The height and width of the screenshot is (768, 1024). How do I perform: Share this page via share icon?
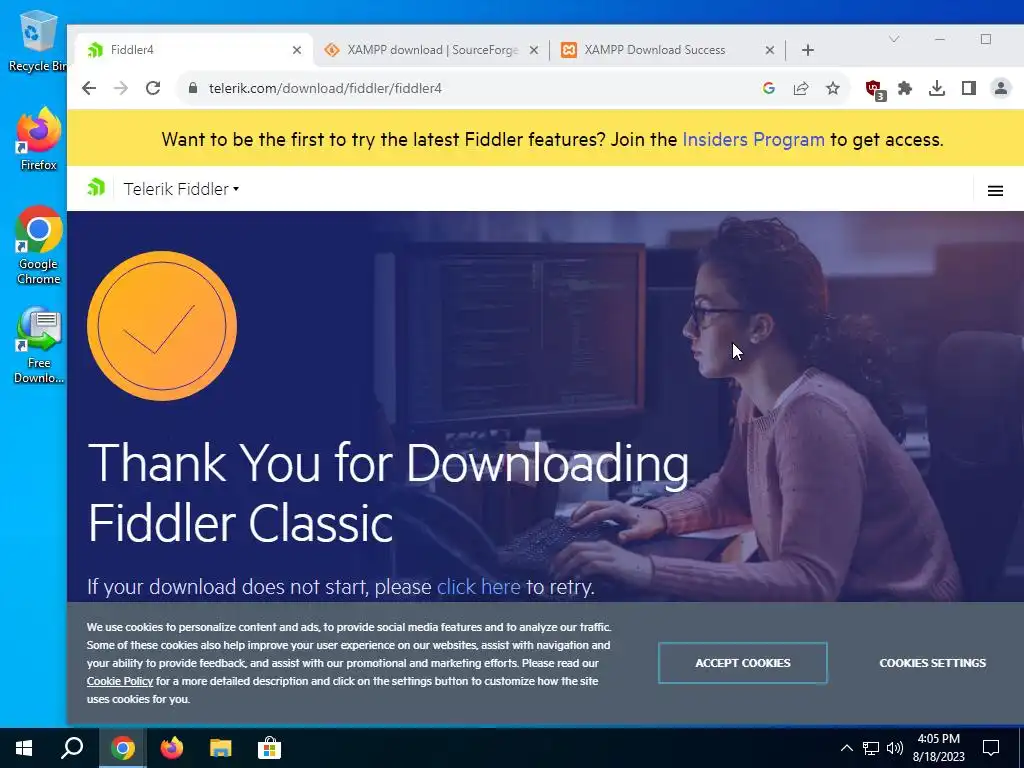point(801,88)
